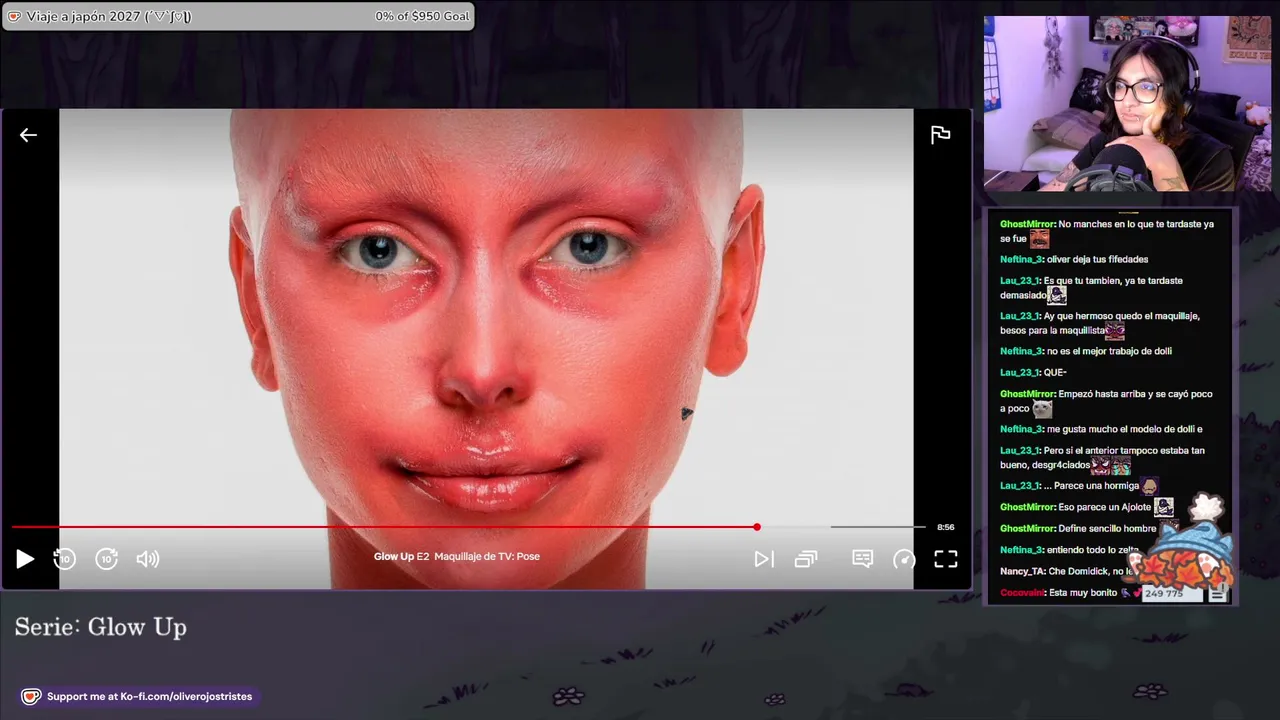Click the Viaje a japón 2027 goal bar

[238, 16]
